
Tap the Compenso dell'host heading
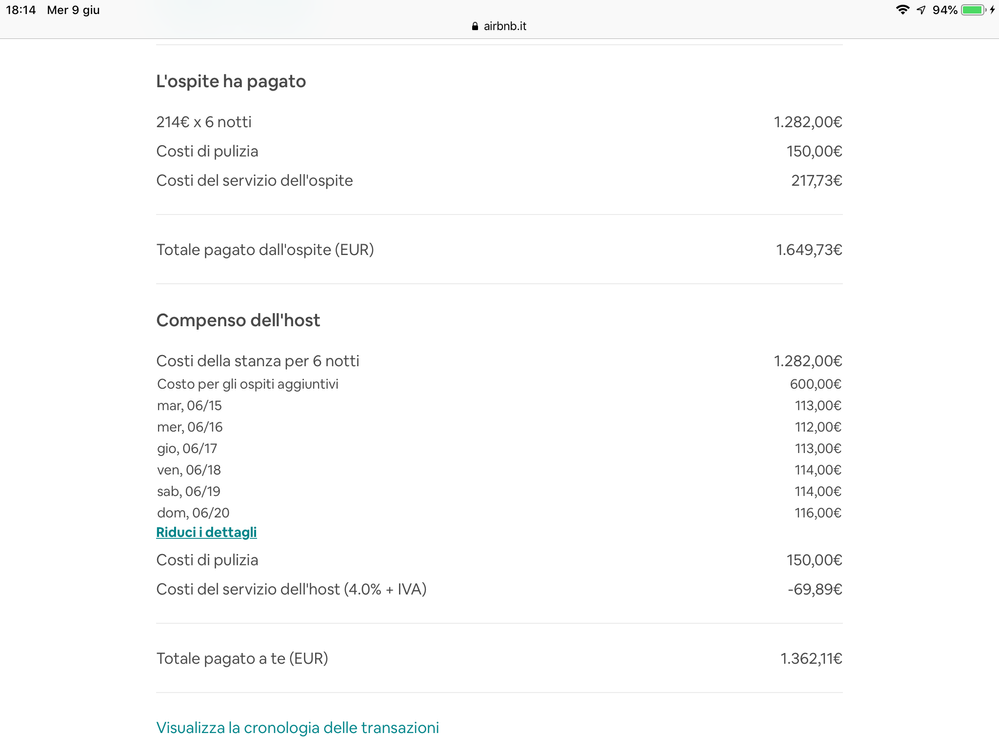238,321
